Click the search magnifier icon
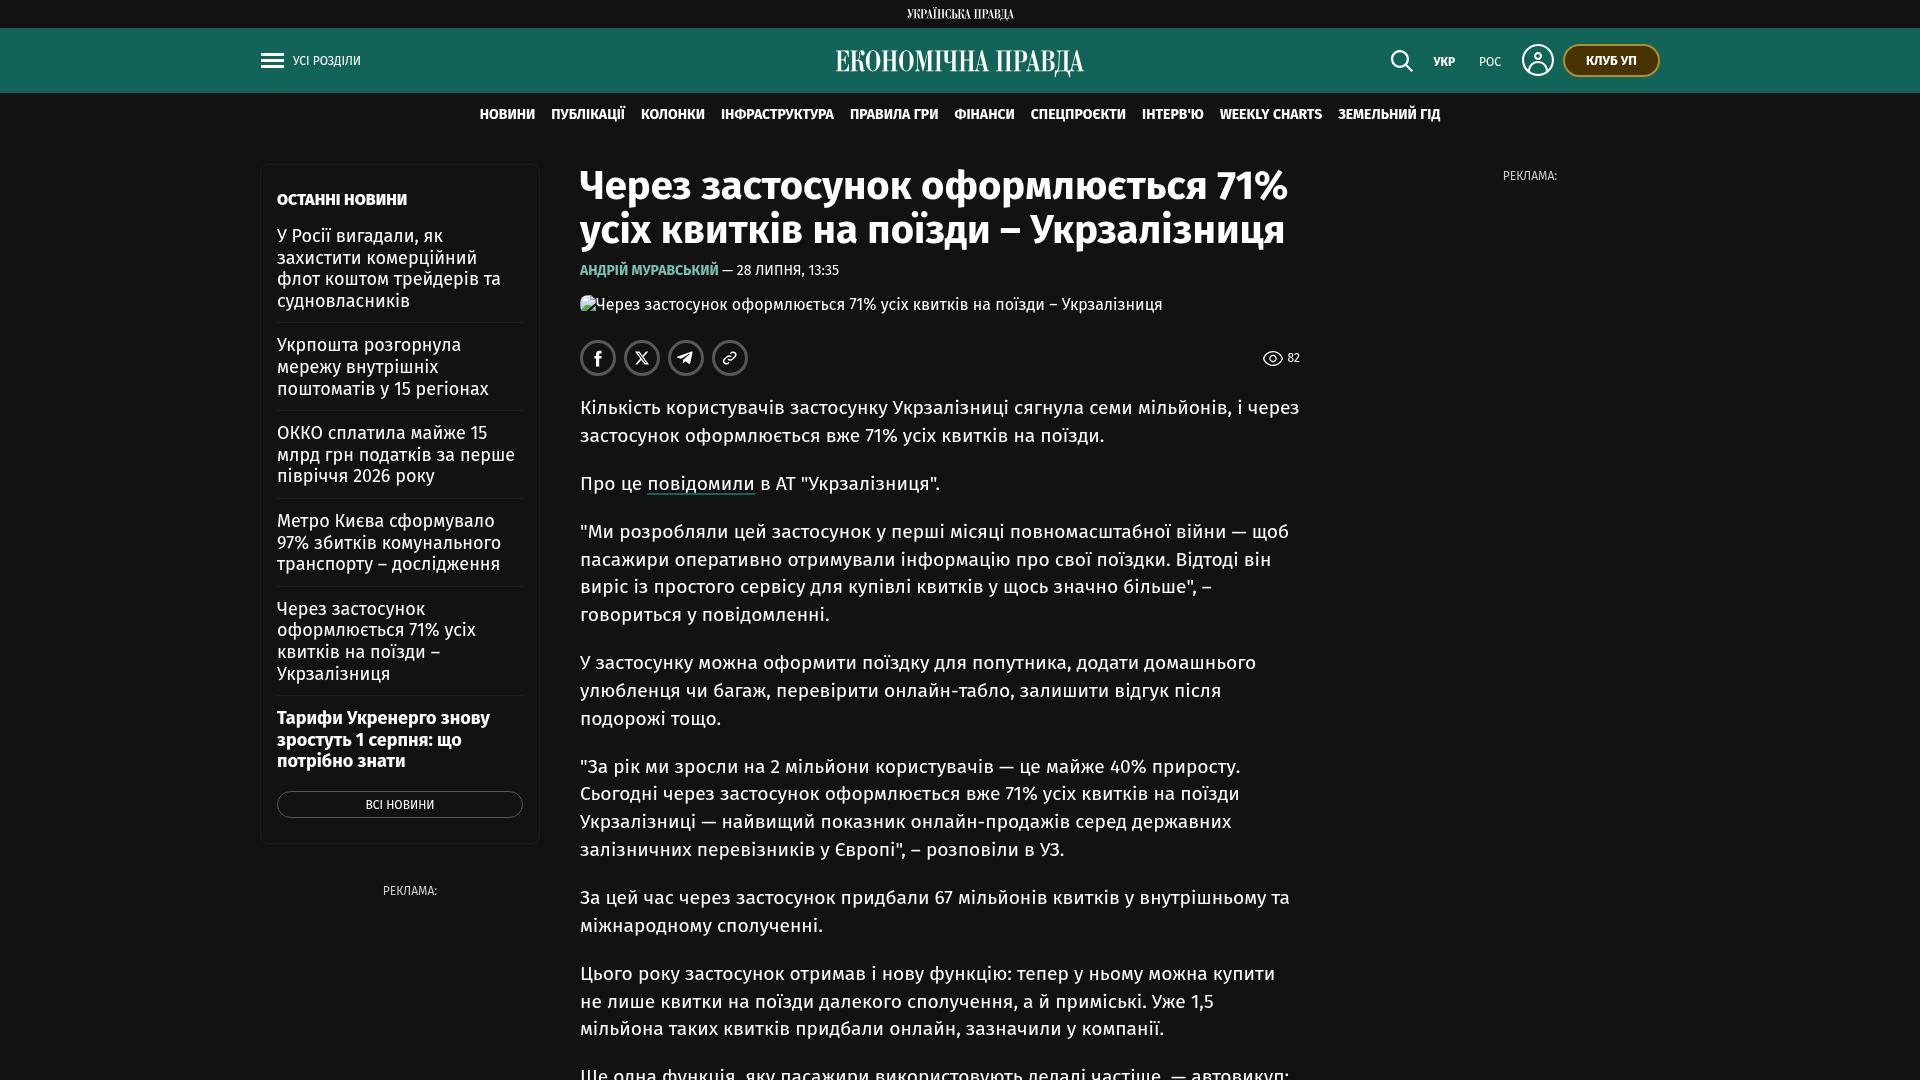Viewport: 1920px width, 1080px height. pos(1402,61)
